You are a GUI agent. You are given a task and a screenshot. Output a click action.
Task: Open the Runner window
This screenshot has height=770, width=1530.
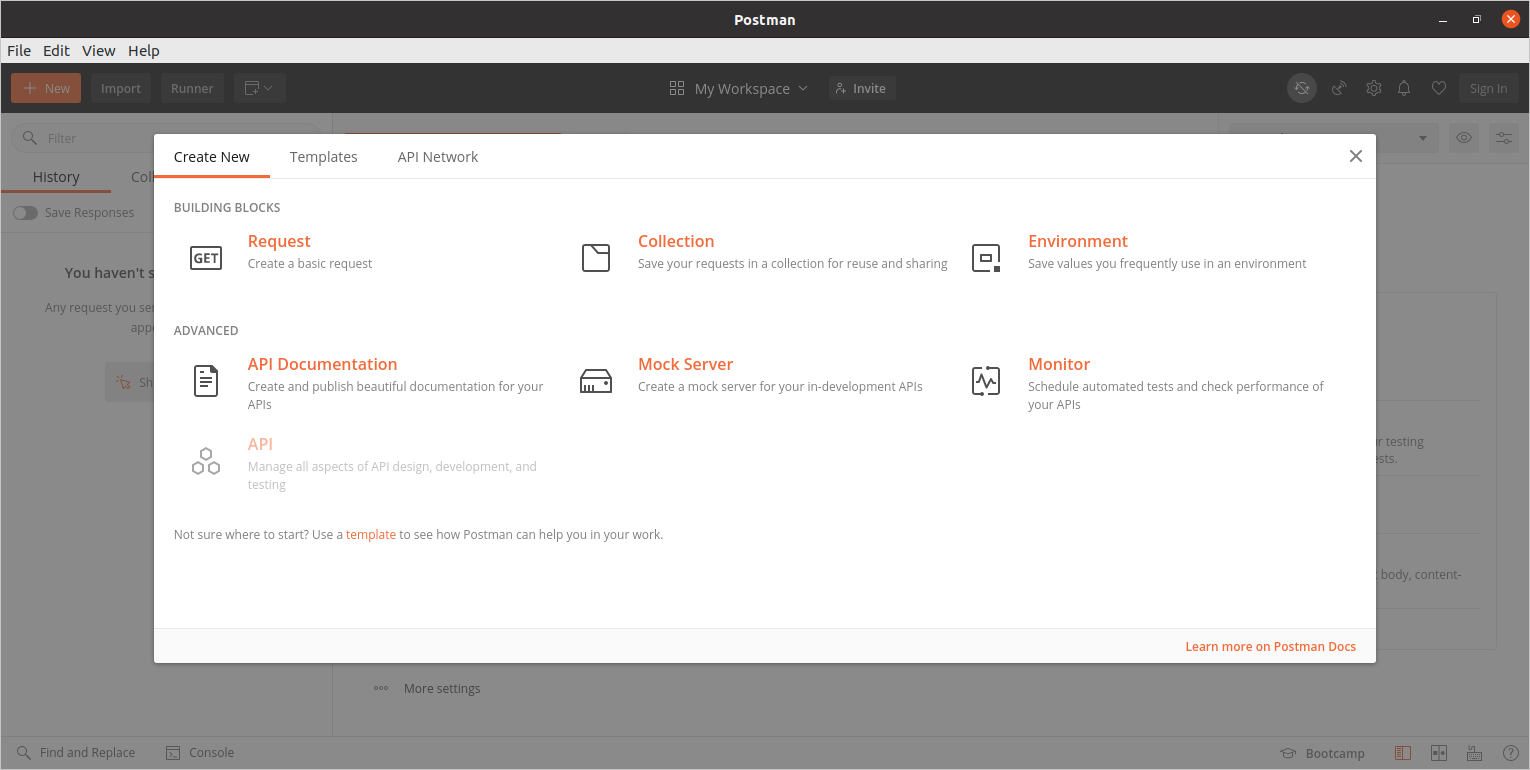click(192, 88)
